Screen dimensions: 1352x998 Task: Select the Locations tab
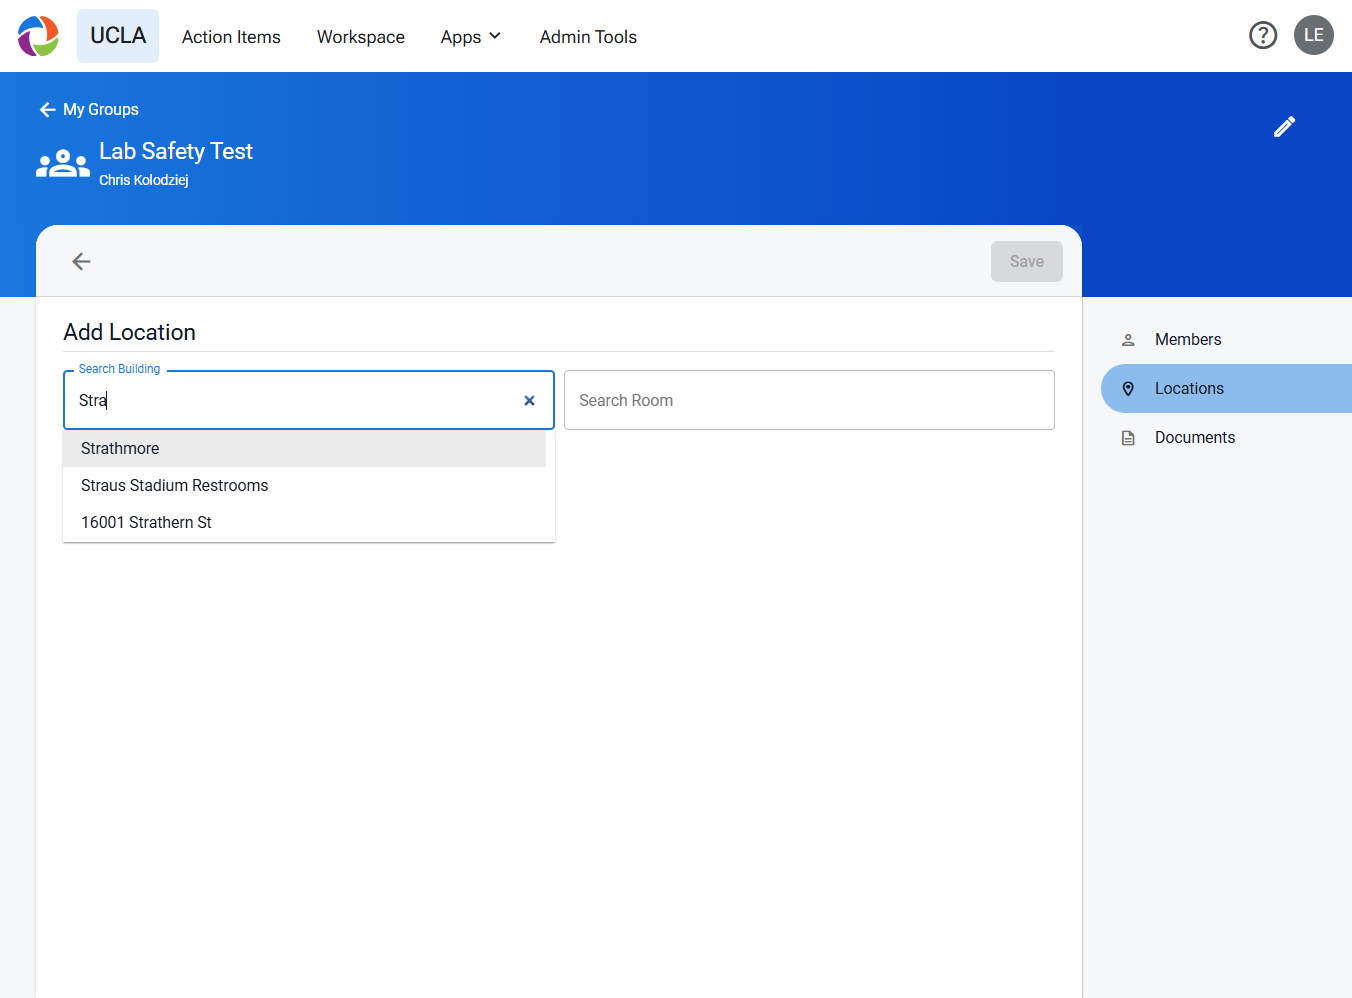tap(1226, 389)
